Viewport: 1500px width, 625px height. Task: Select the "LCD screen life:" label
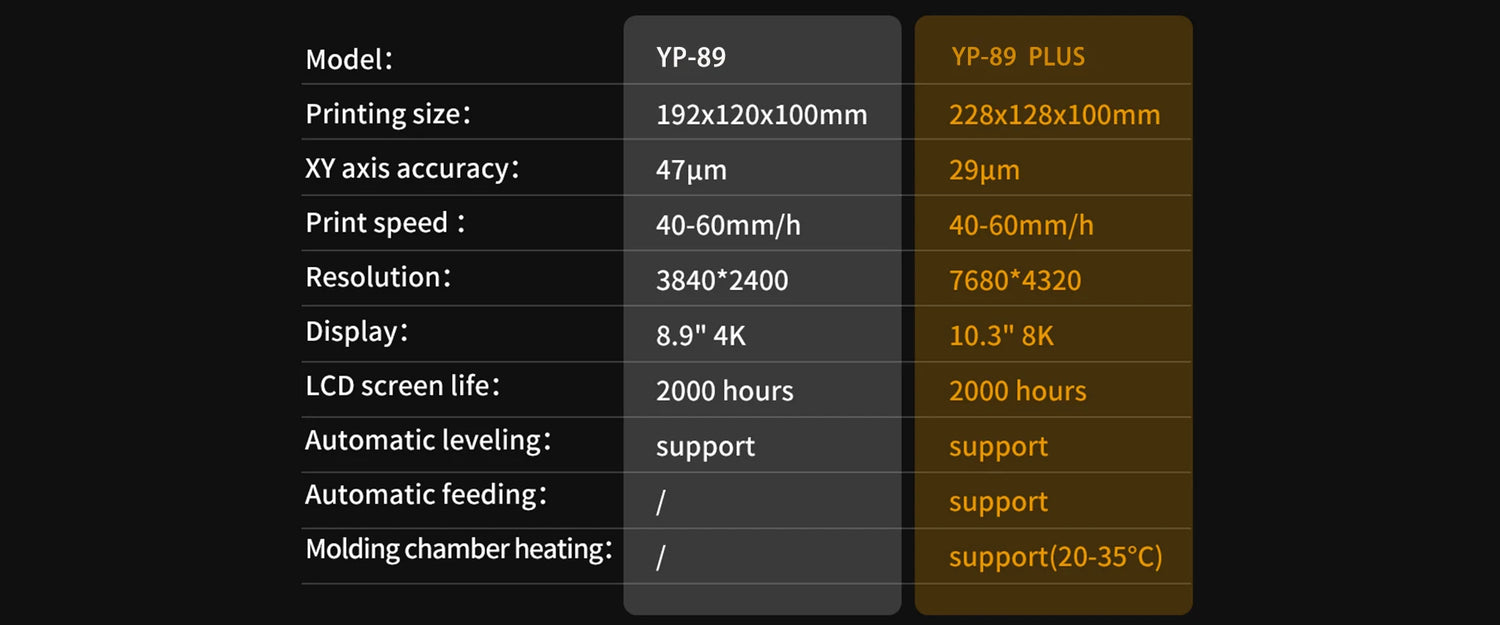tap(403, 386)
